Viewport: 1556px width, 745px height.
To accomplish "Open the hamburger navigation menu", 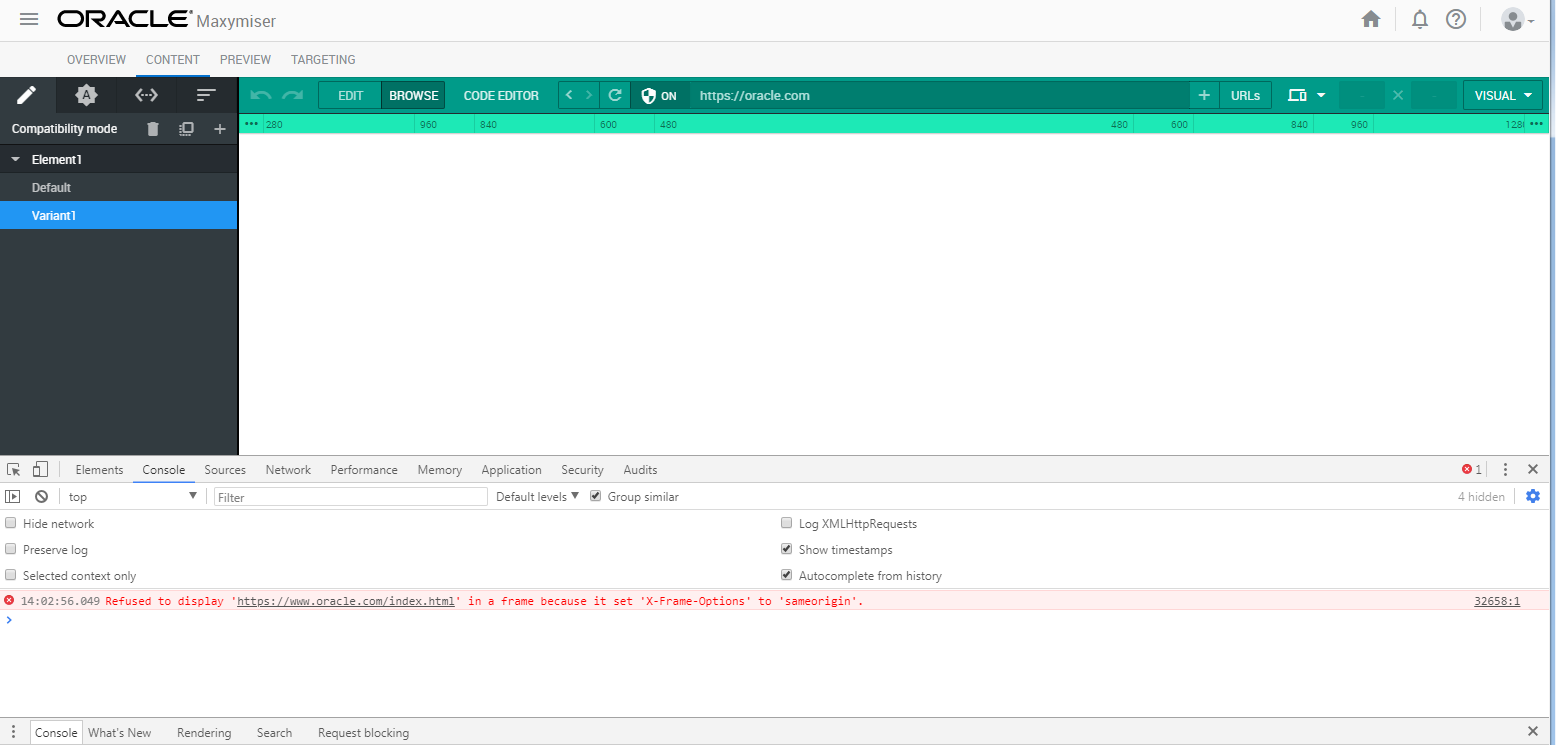I will (29, 20).
